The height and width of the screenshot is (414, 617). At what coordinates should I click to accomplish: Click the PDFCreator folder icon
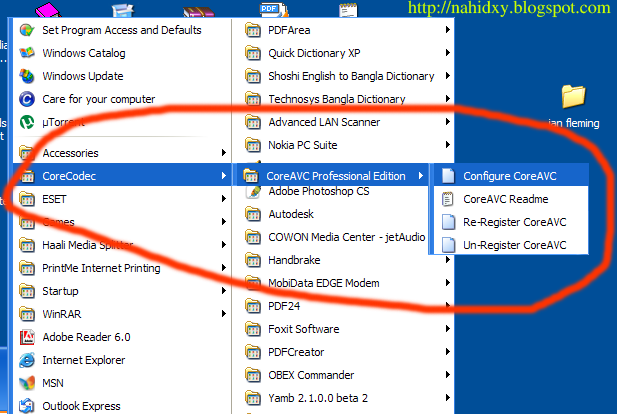point(253,352)
